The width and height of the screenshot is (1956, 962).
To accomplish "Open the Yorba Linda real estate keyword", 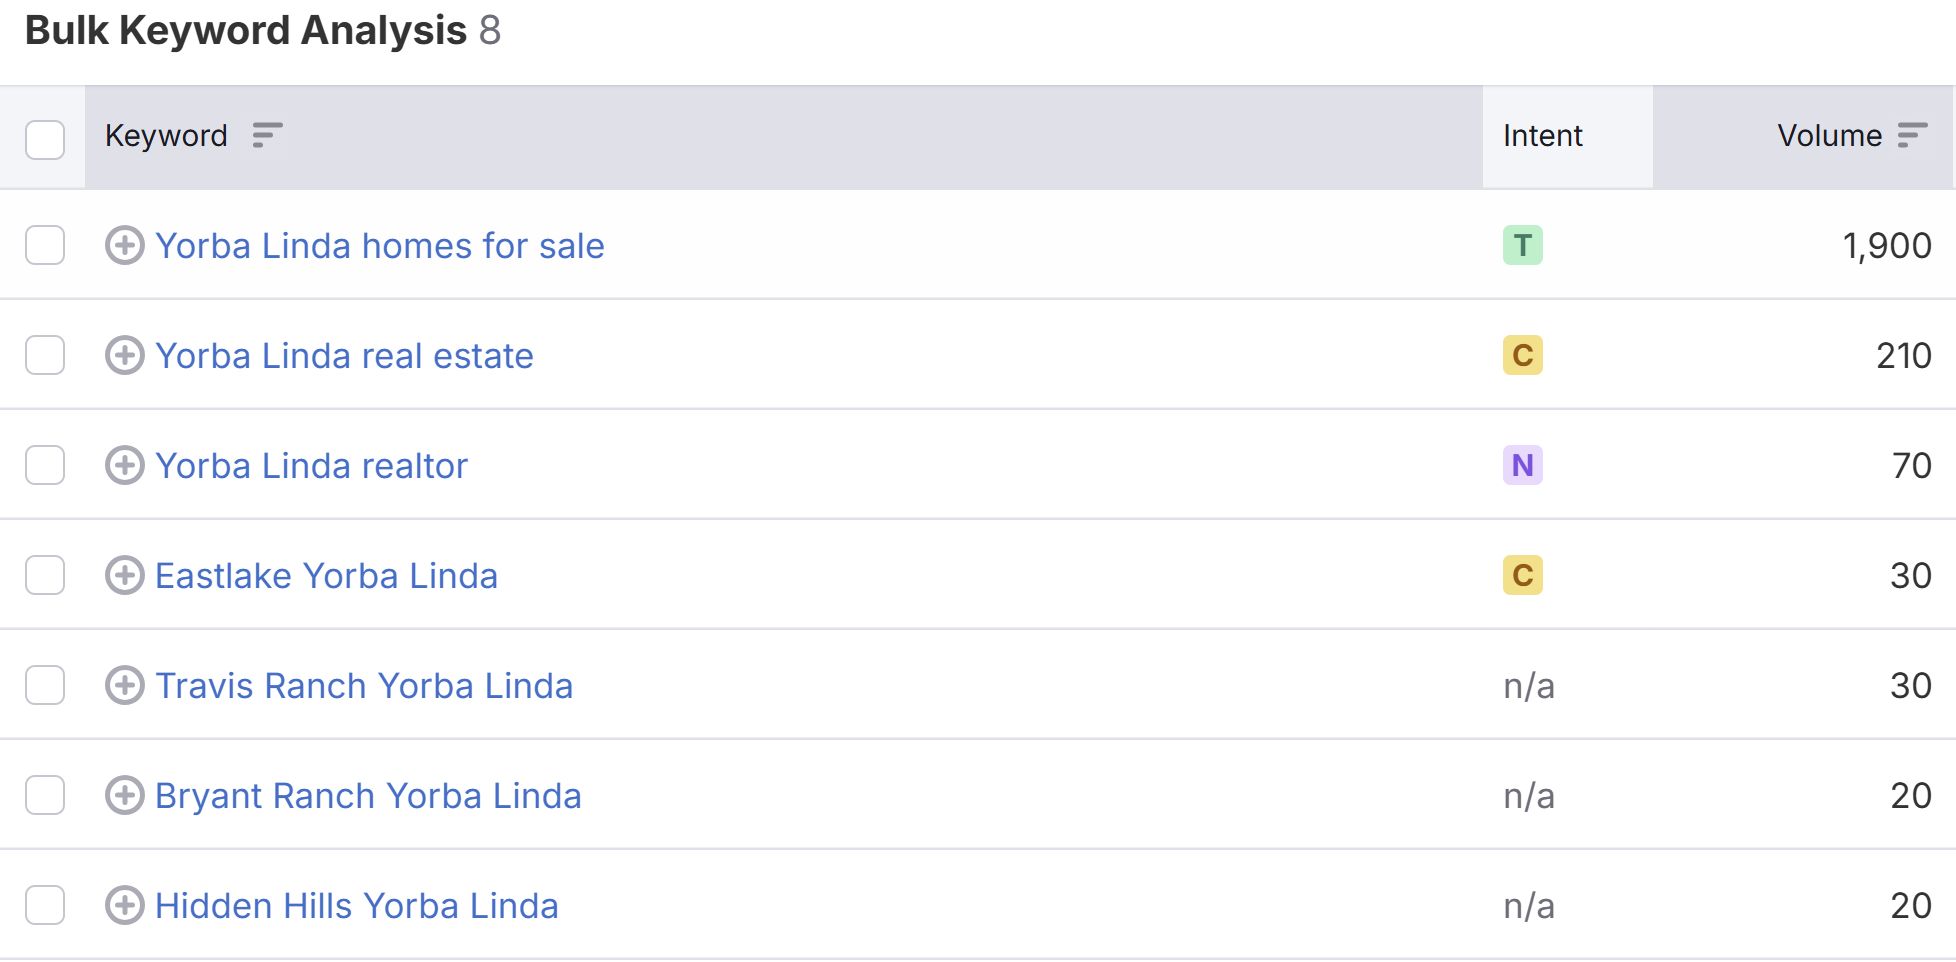I will (345, 355).
